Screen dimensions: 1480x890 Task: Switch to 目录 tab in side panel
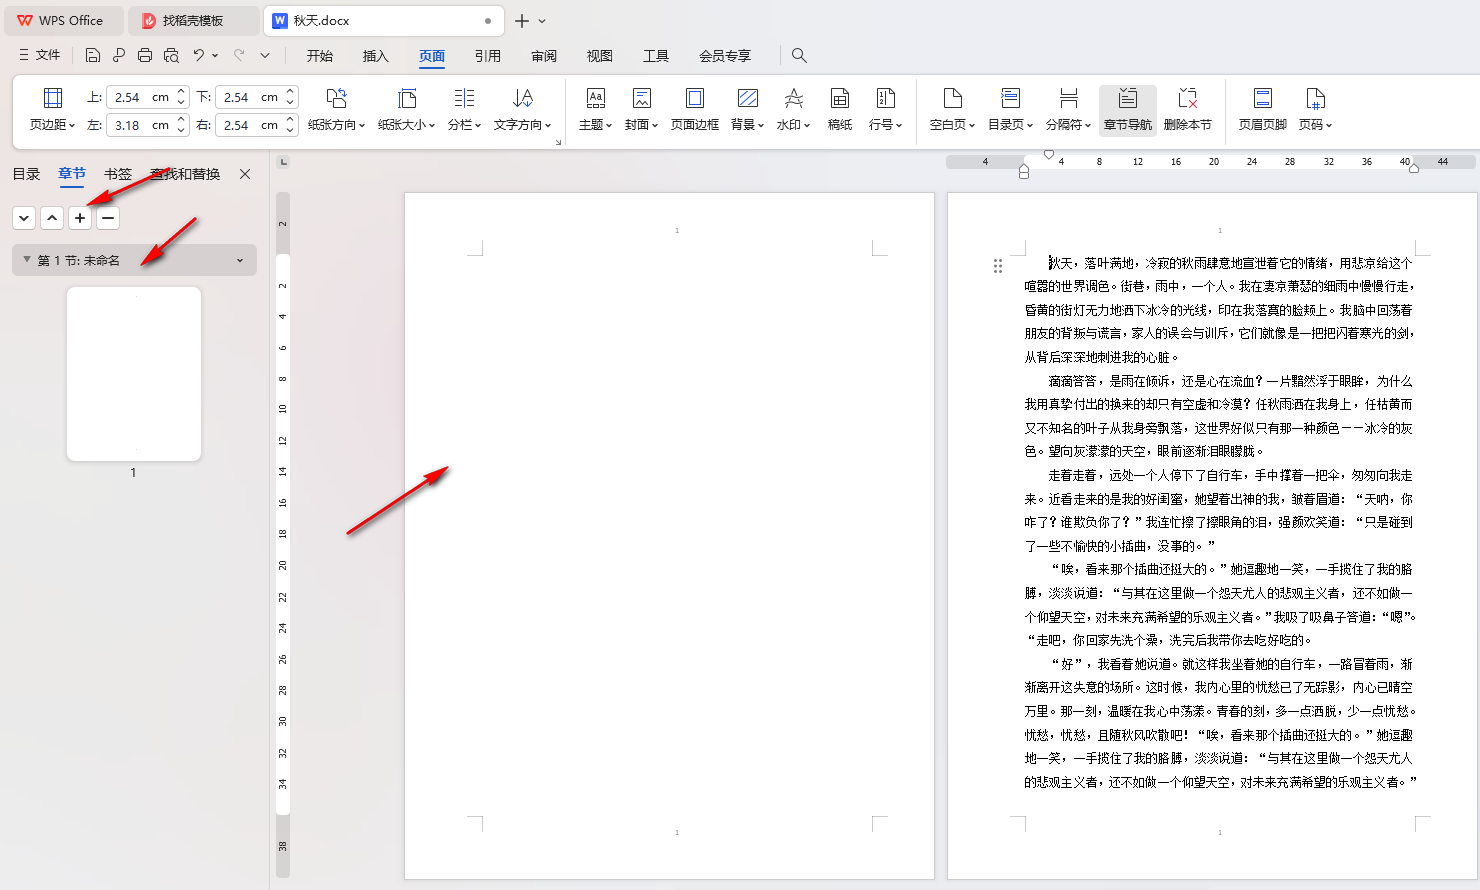(x=26, y=174)
